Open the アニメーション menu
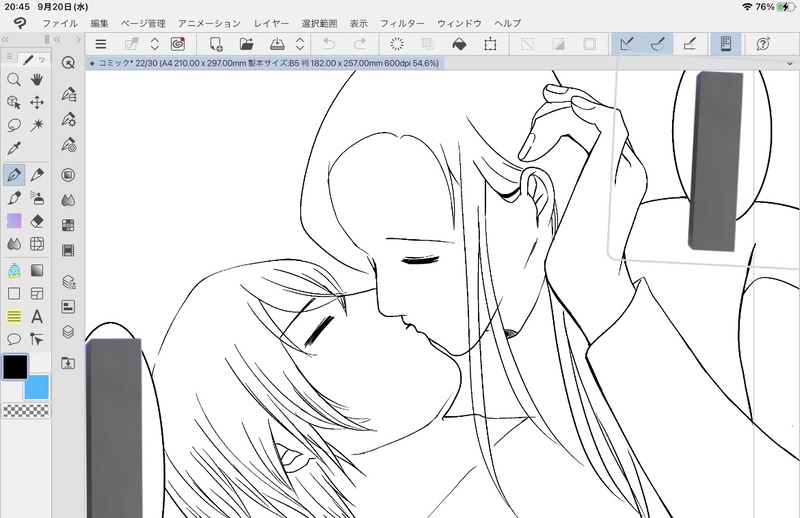 [209, 23]
